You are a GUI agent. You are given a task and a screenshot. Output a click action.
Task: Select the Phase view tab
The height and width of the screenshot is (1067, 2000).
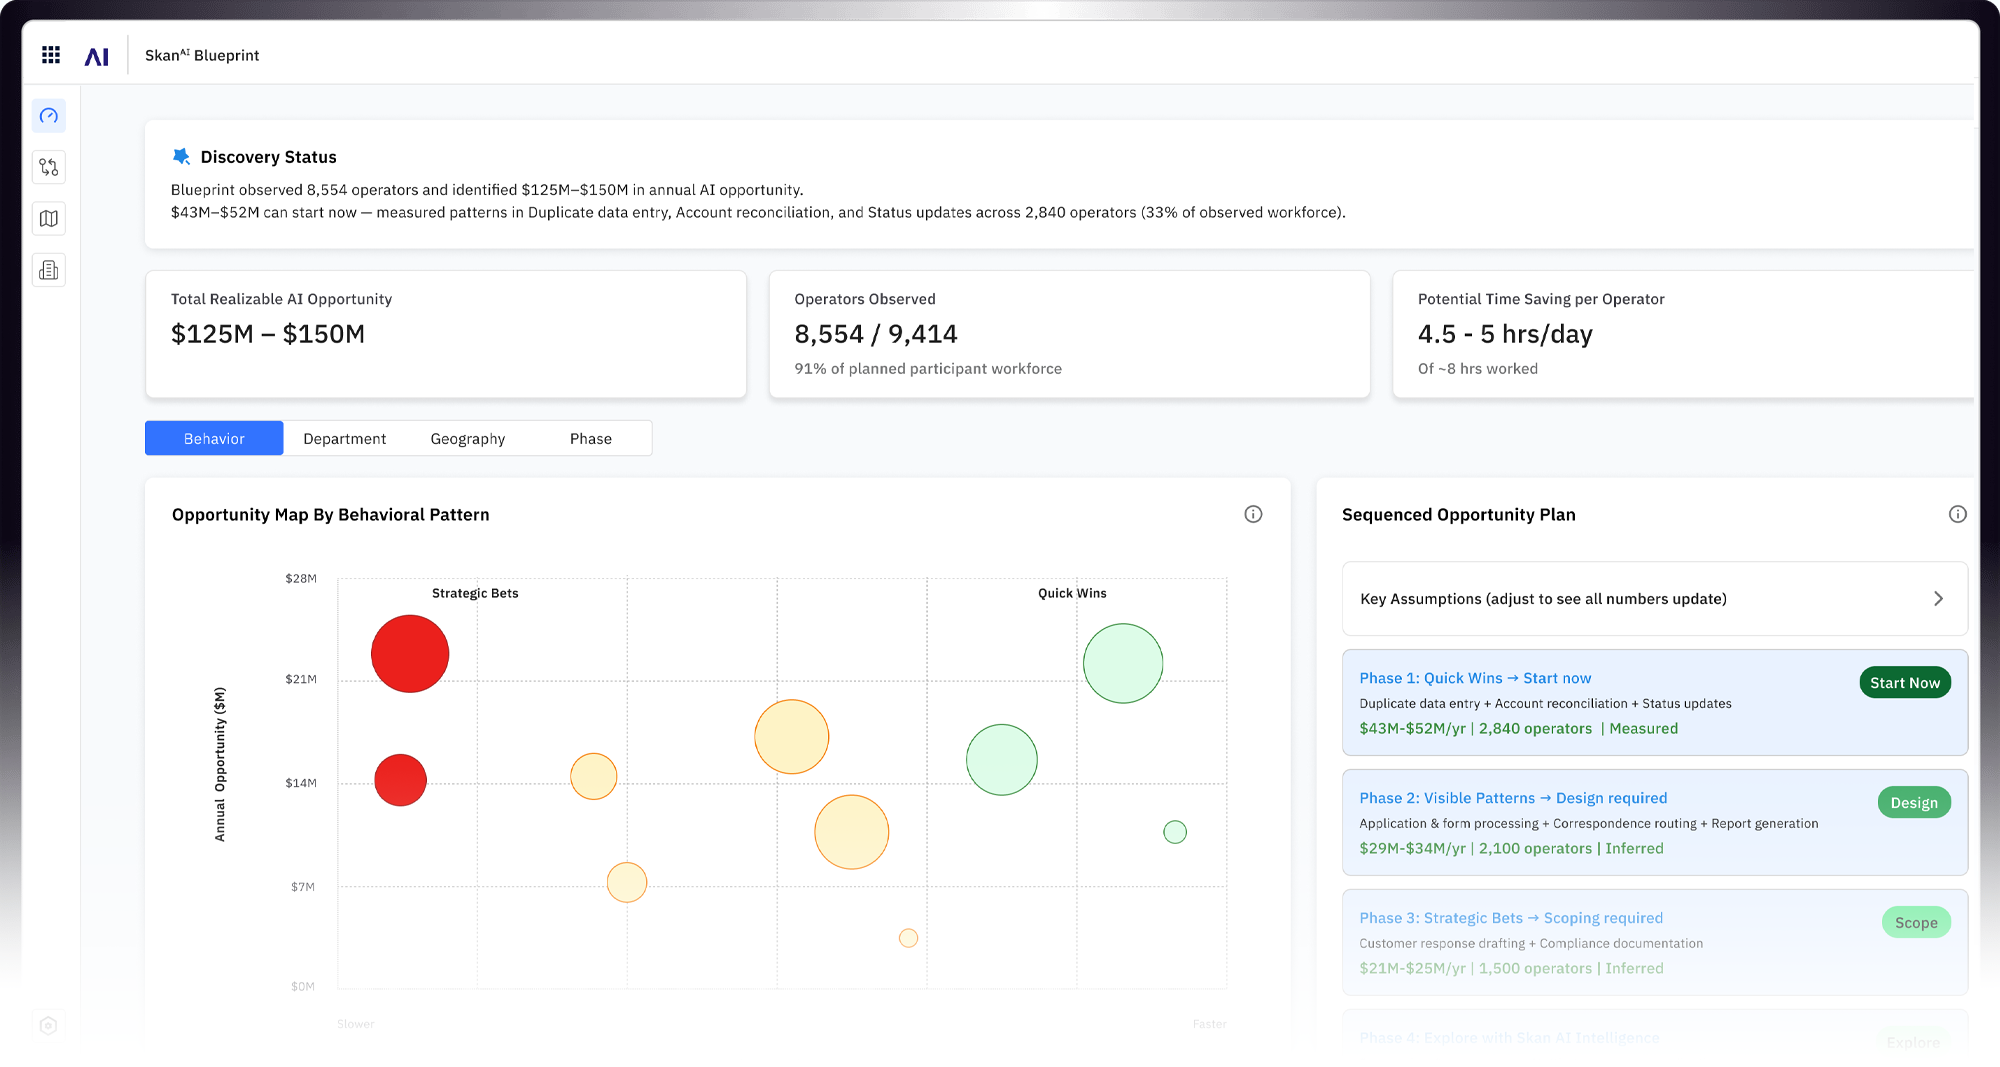click(590, 439)
